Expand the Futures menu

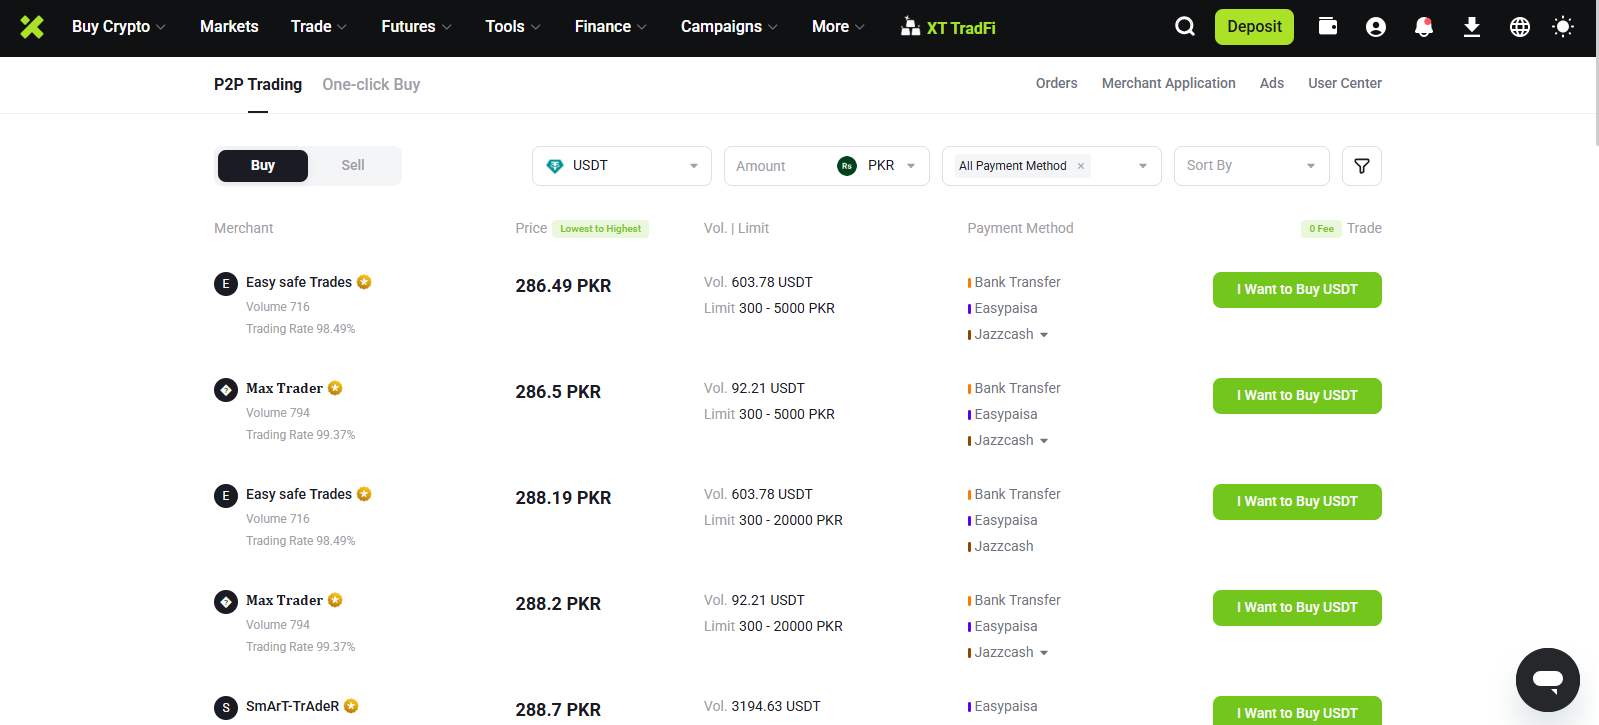417,27
